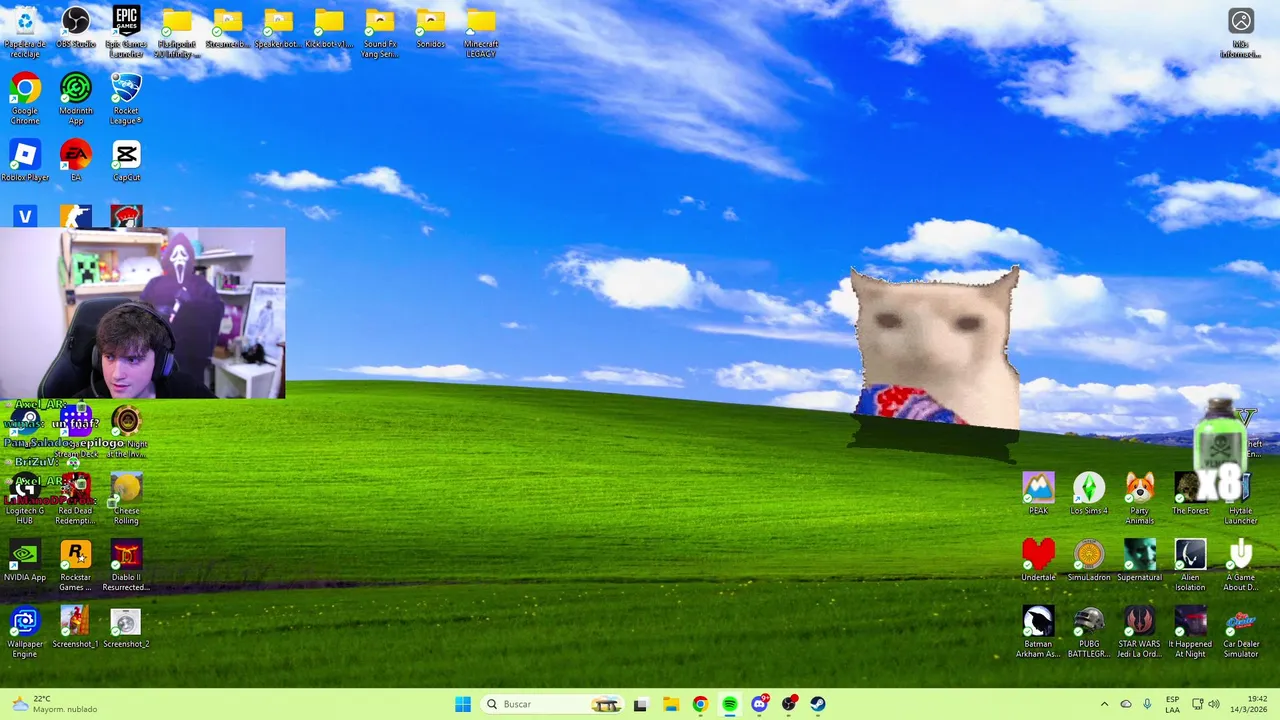
Task: Open Task View on the taskbar
Action: tap(640, 704)
